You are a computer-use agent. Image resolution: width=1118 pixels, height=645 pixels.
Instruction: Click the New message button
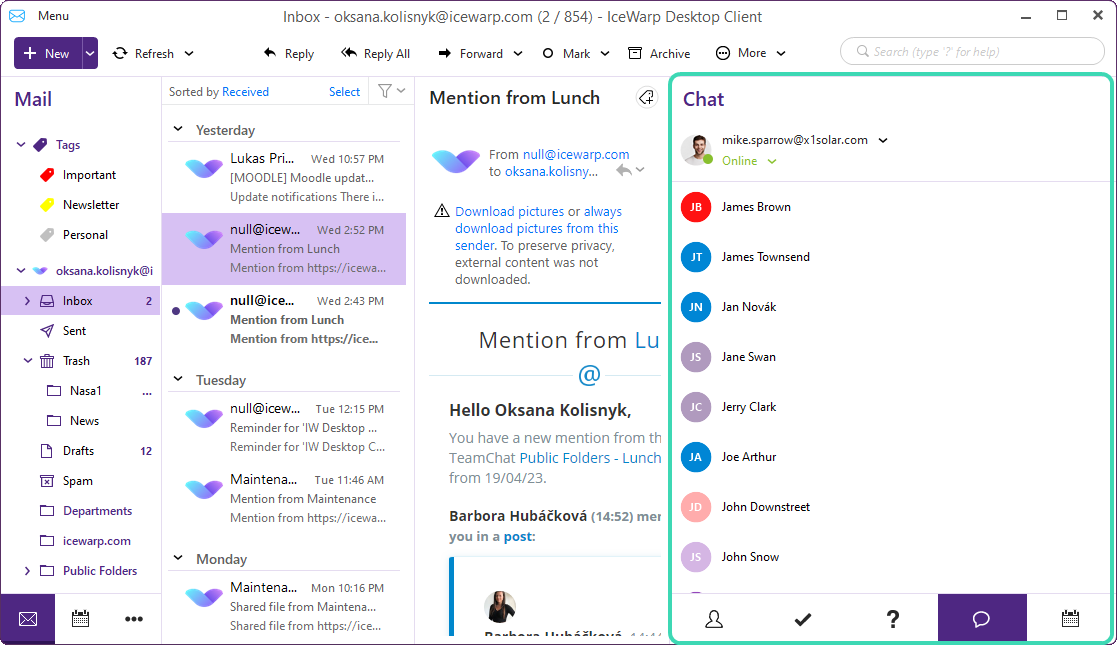pos(48,53)
